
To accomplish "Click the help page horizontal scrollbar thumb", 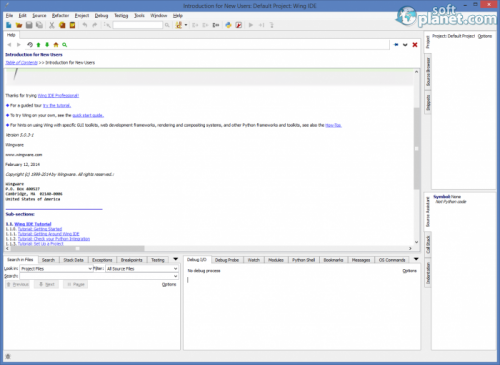I will pyautogui.click(x=77, y=248).
